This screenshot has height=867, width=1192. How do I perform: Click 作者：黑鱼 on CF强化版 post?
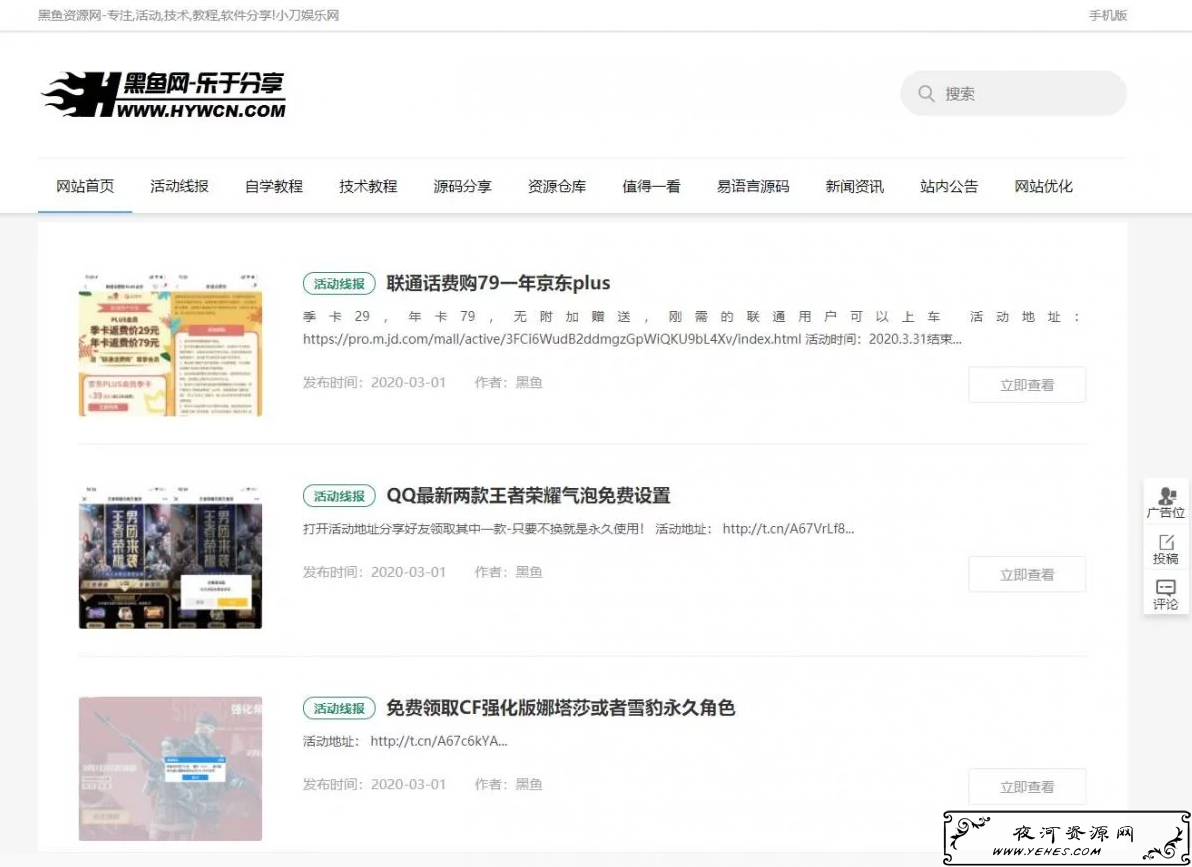coord(509,784)
